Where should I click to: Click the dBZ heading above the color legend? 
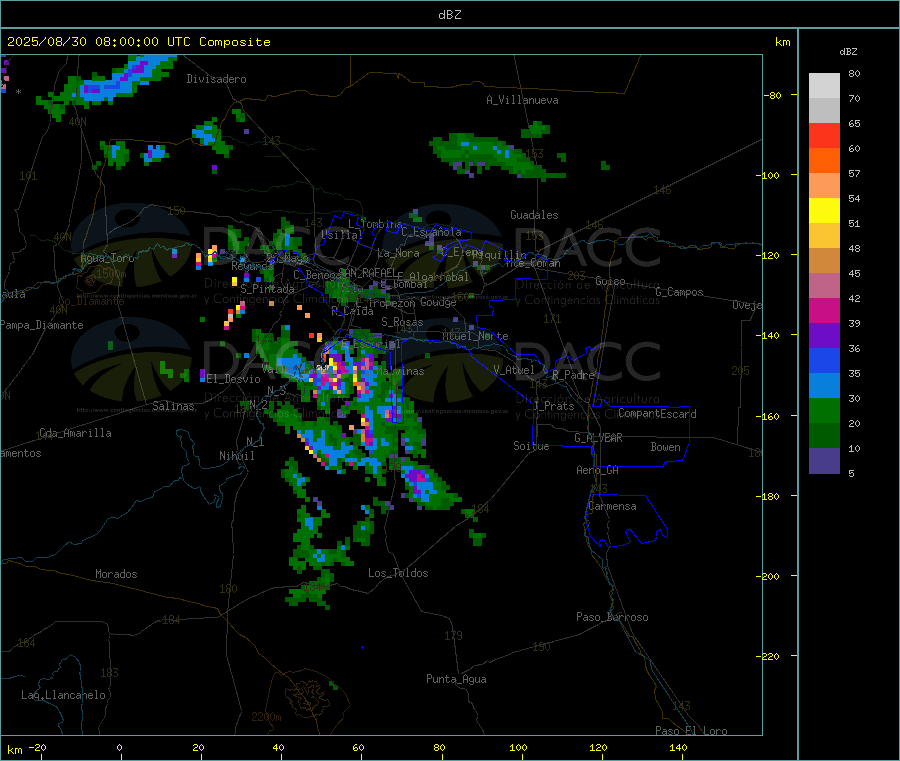click(848, 52)
